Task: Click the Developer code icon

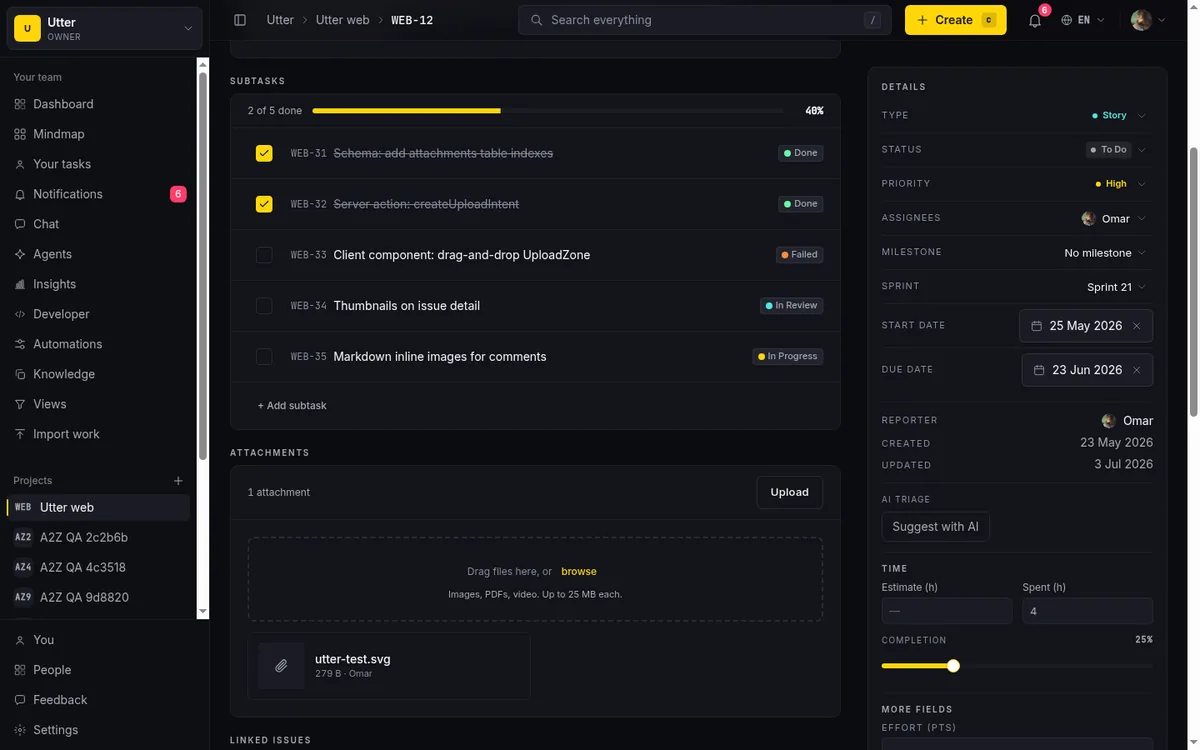Action: point(20,314)
